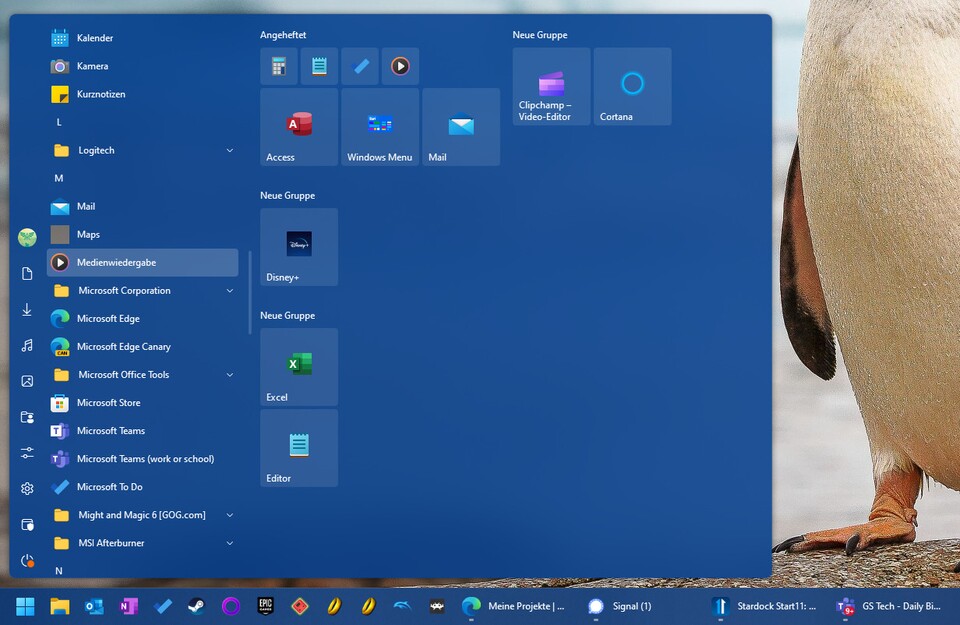
Task: Open the Windows Menu tile
Action: [380, 127]
